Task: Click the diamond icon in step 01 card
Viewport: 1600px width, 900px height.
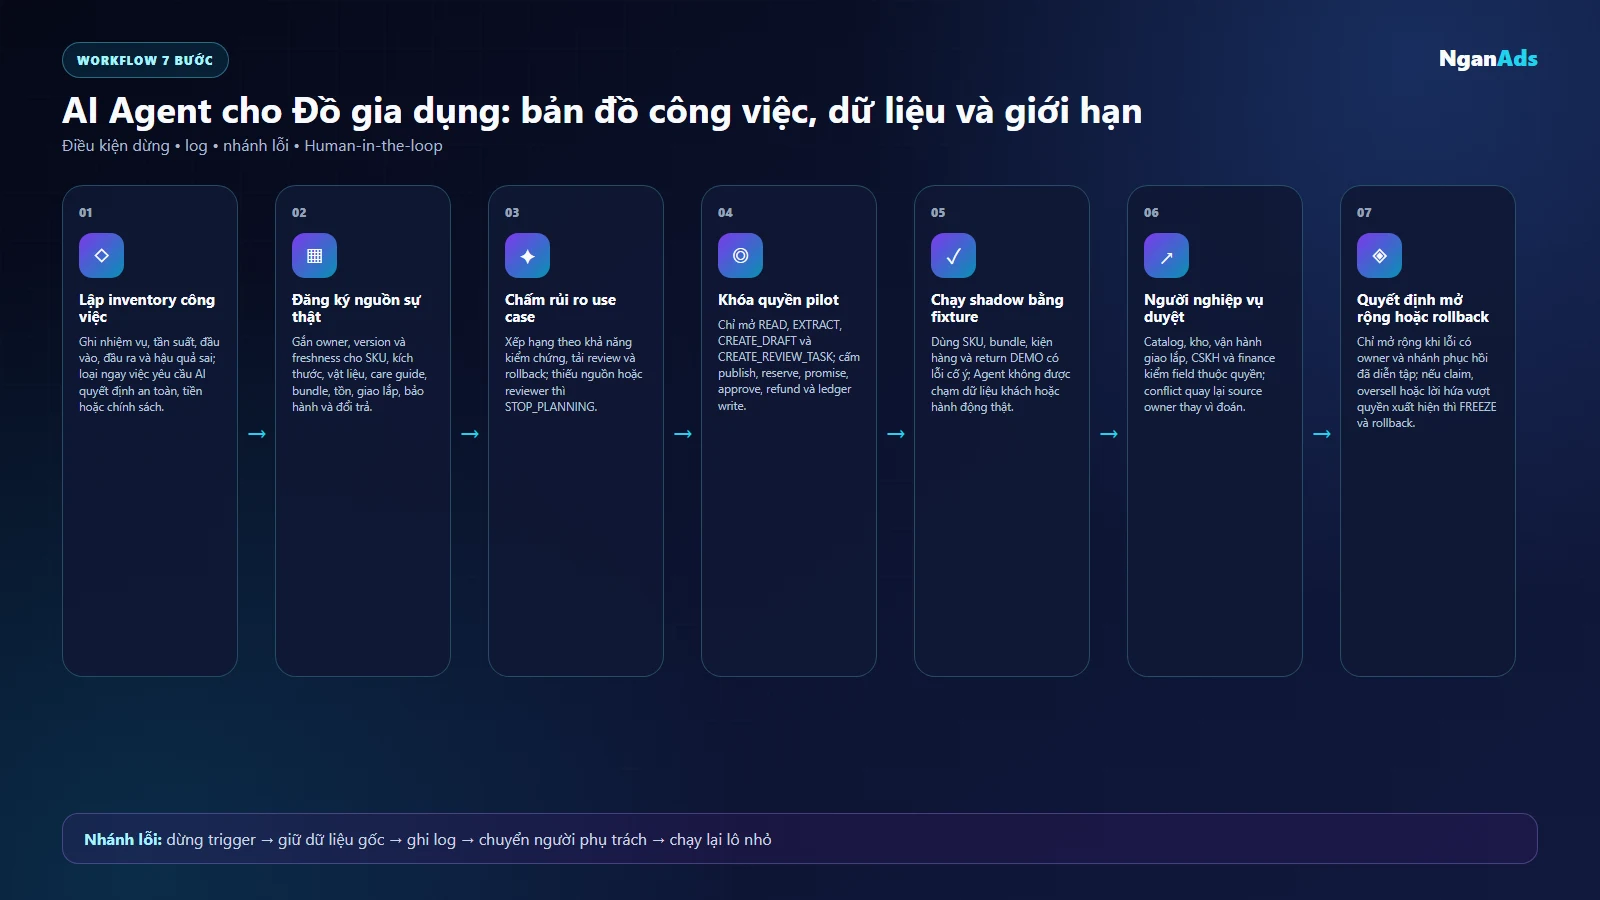Action: [101, 256]
